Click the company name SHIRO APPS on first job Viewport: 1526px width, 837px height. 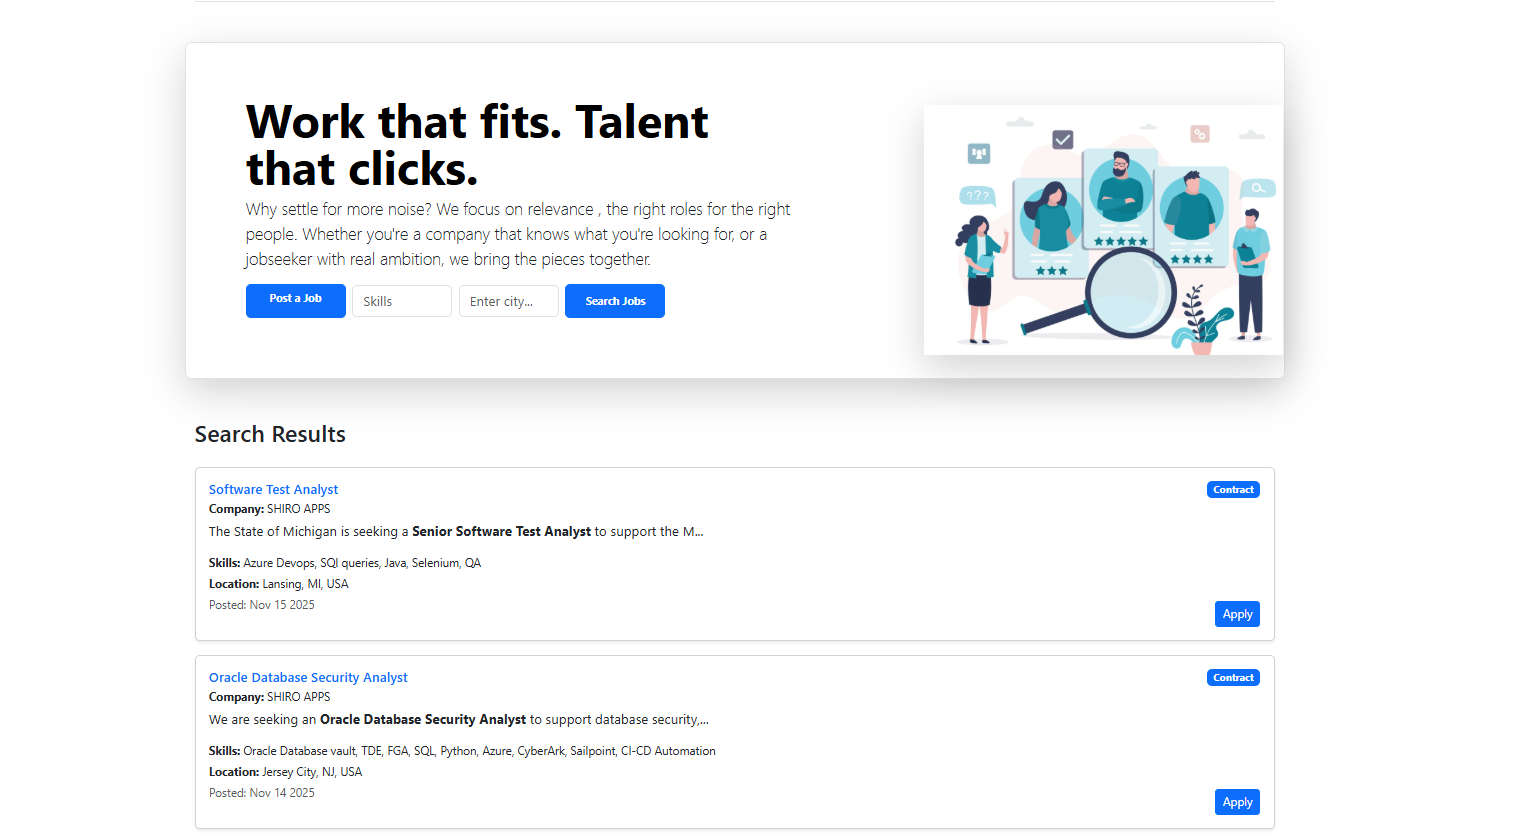[298, 508]
